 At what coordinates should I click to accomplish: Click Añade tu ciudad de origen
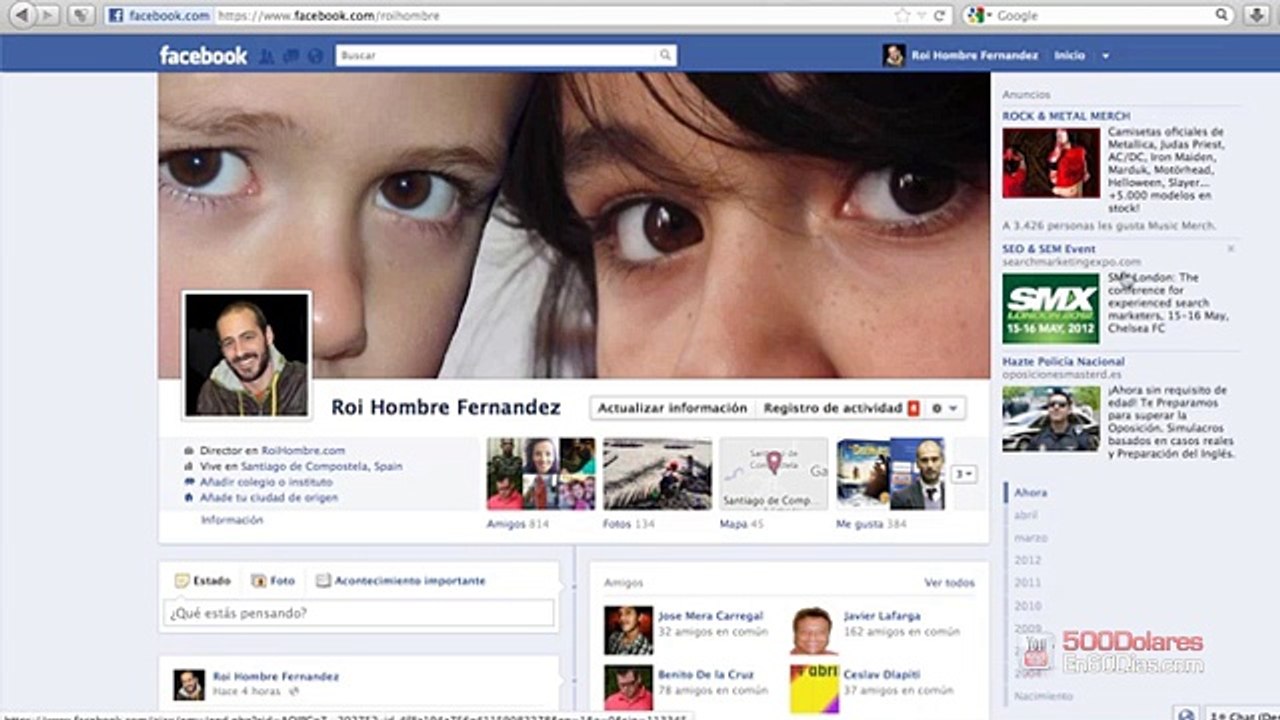click(269, 497)
